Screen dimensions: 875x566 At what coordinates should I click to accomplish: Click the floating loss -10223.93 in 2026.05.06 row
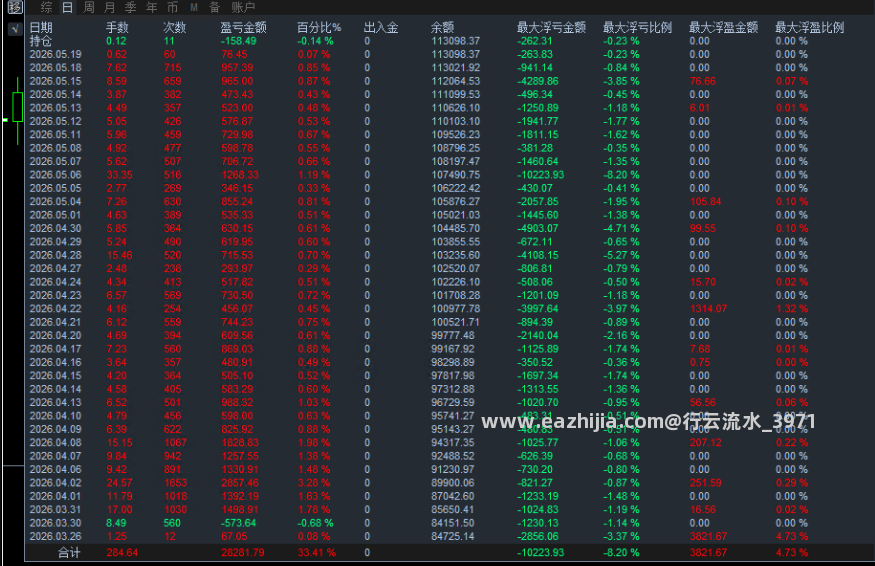click(540, 175)
